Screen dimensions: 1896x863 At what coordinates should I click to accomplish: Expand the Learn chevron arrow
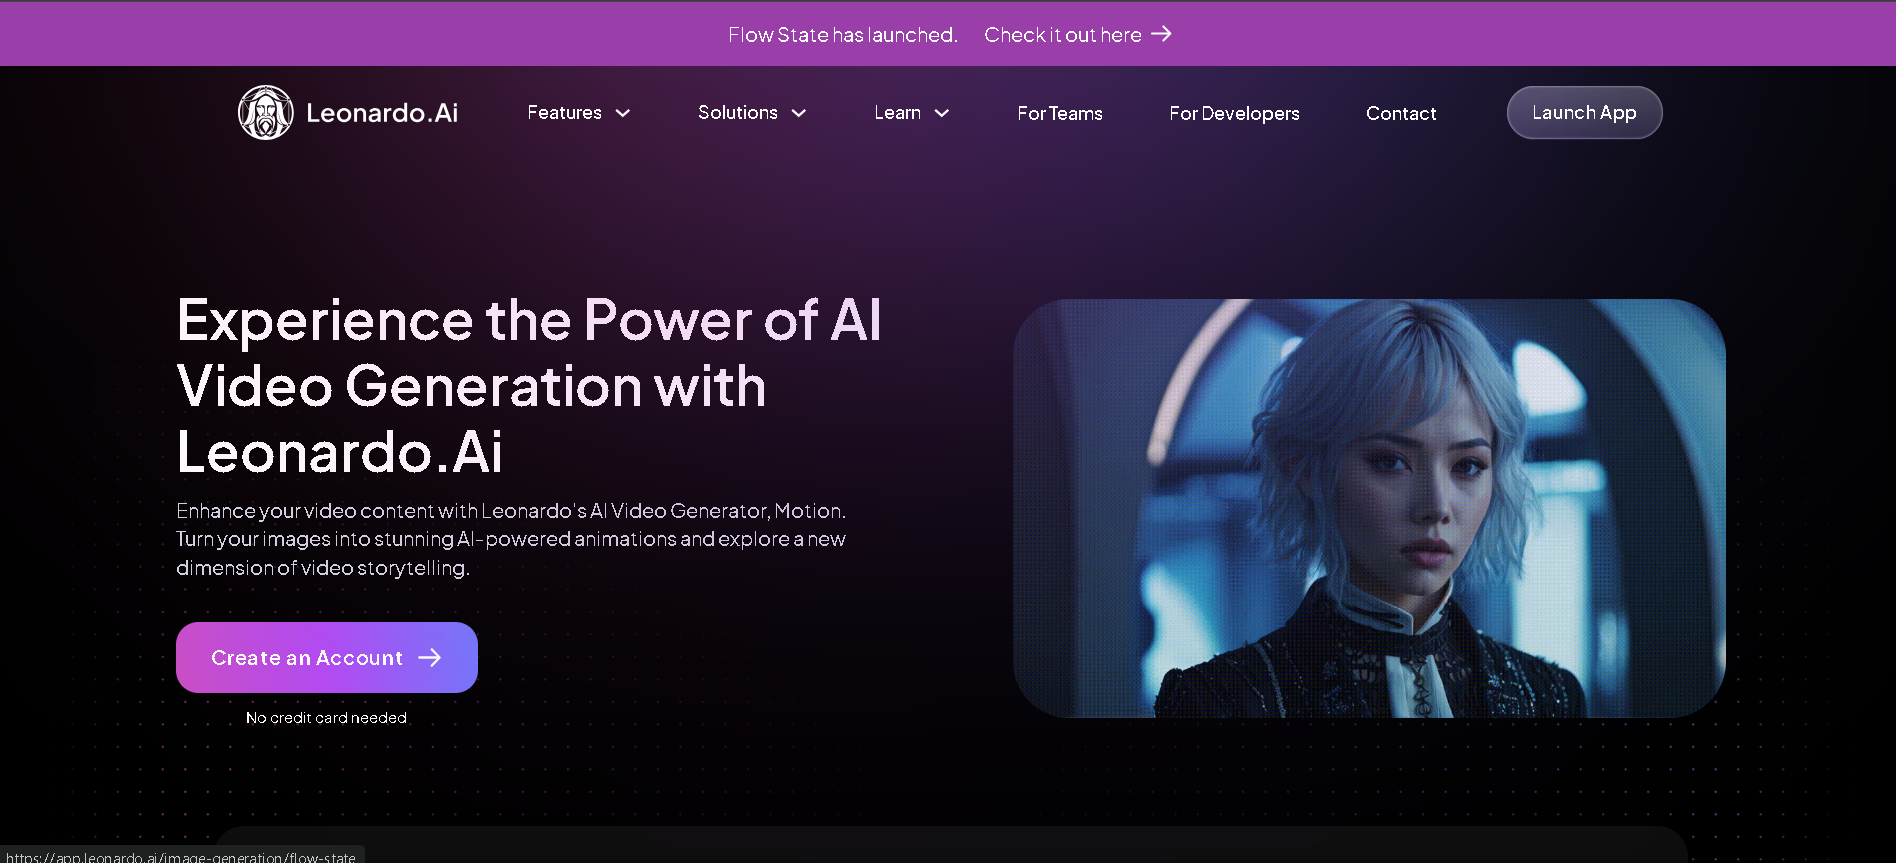coord(942,113)
